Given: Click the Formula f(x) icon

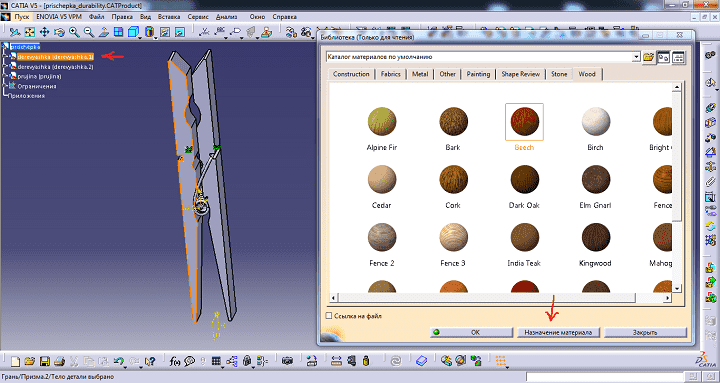Looking at the screenshot, I should [x=174, y=361].
